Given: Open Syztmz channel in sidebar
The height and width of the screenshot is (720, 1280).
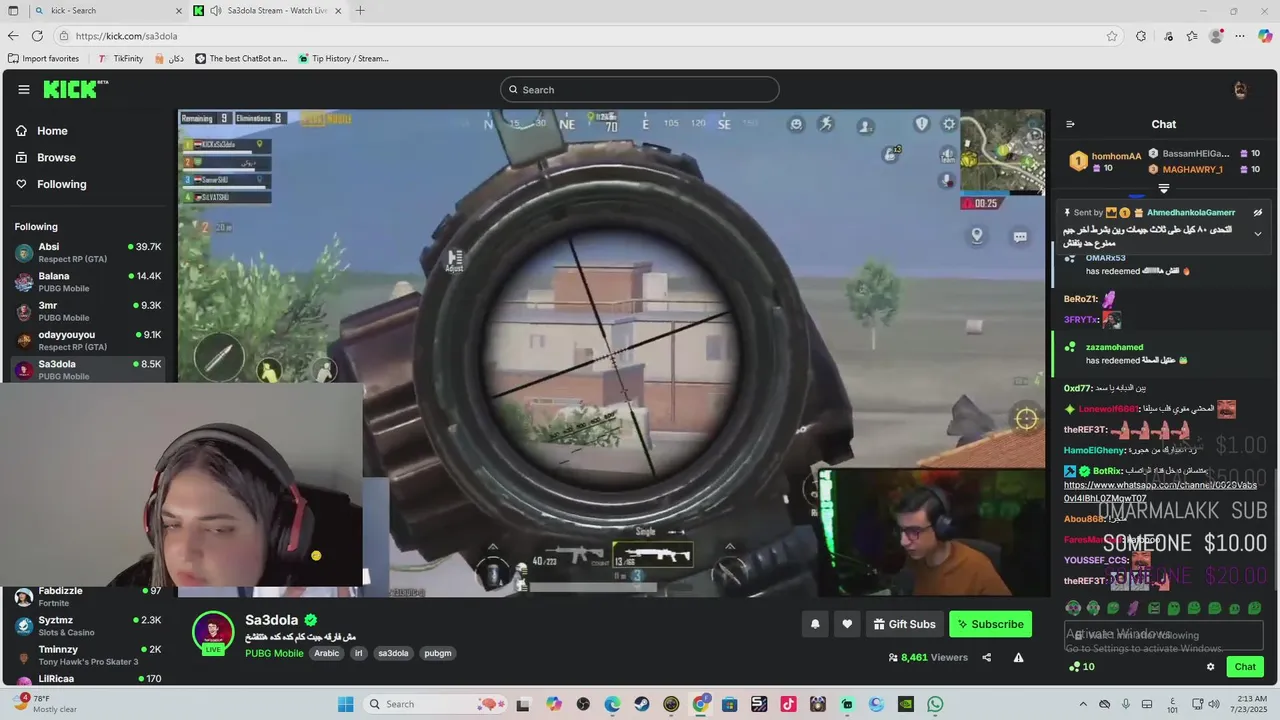Looking at the screenshot, I should [88, 625].
